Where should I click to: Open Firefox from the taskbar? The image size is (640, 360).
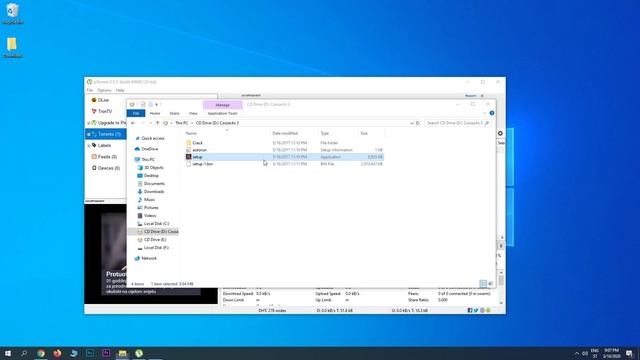(57, 353)
